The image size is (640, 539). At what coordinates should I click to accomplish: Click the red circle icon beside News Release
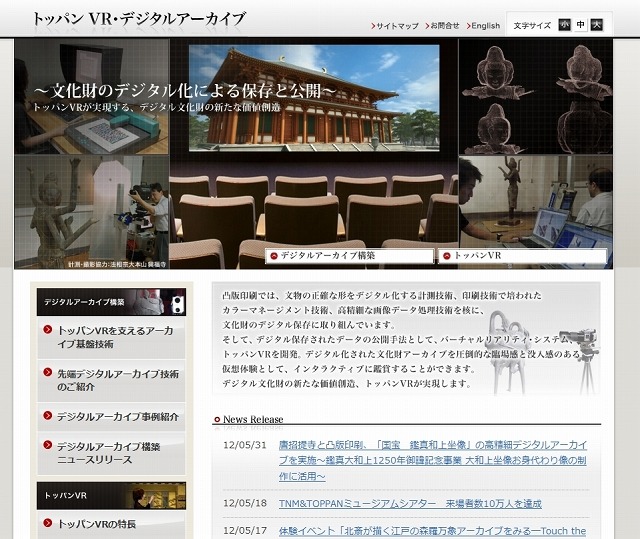point(217,419)
